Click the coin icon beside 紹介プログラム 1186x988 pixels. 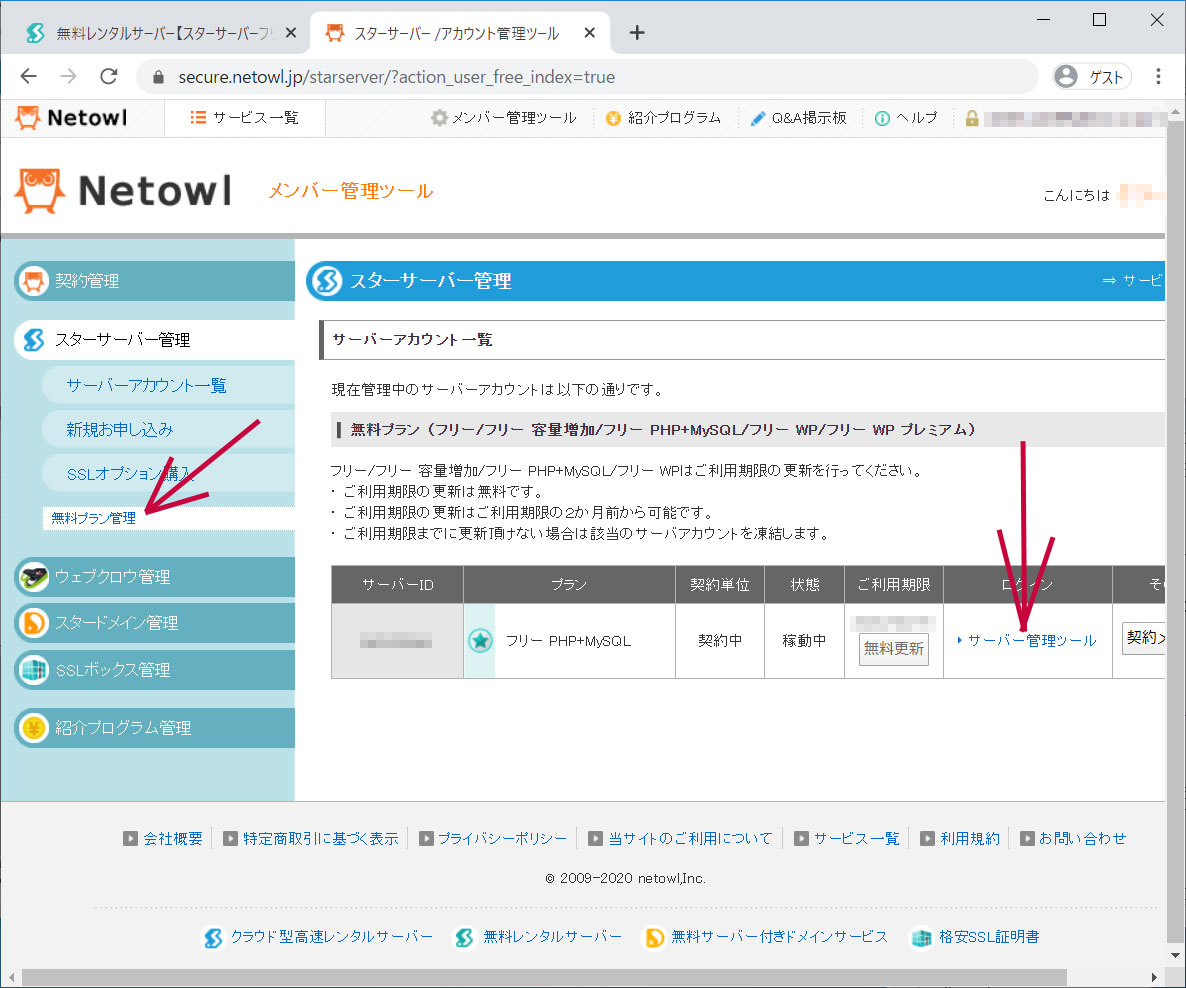tap(613, 118)
